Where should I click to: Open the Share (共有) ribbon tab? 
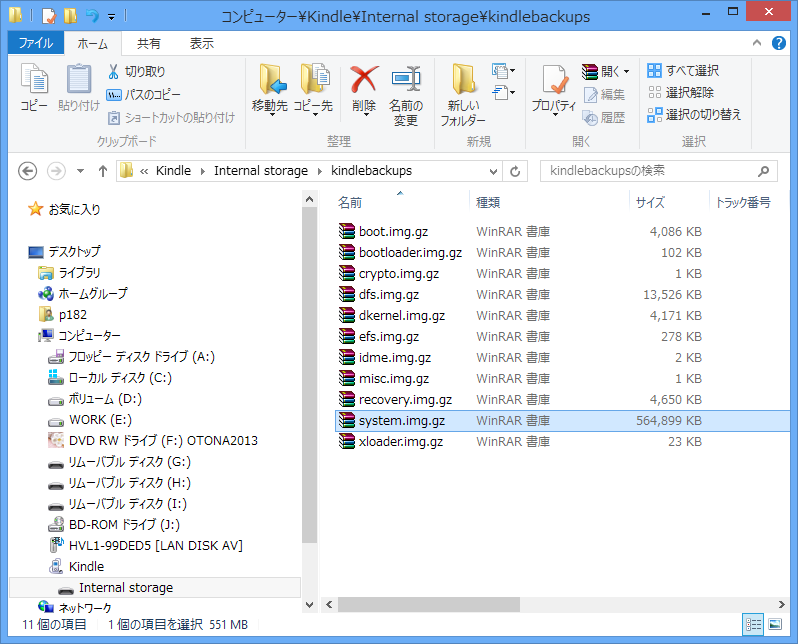149,44
